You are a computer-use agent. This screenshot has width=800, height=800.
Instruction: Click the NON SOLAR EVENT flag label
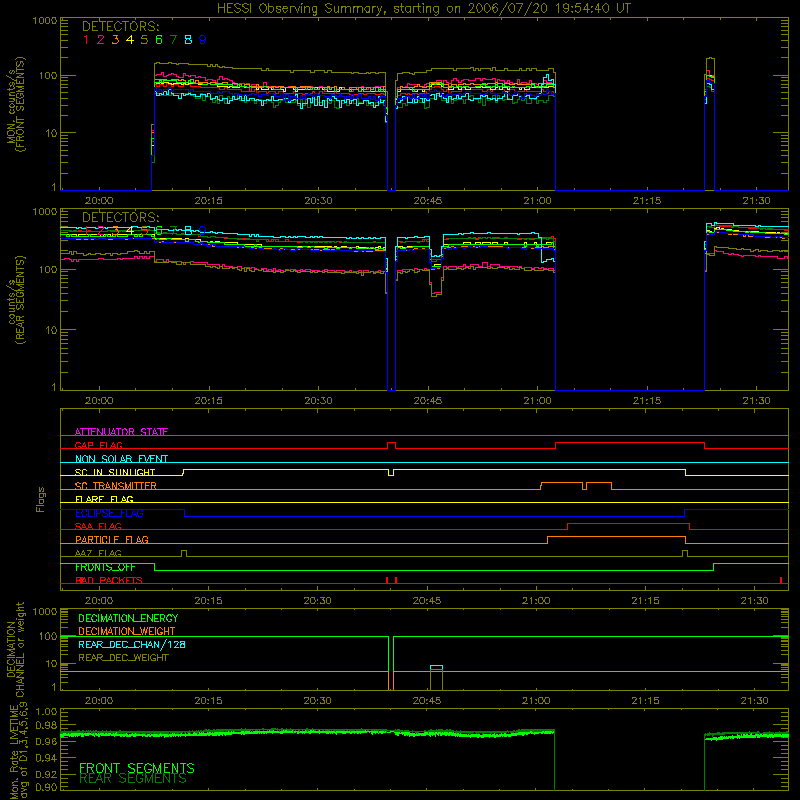[x=121, y=459]
